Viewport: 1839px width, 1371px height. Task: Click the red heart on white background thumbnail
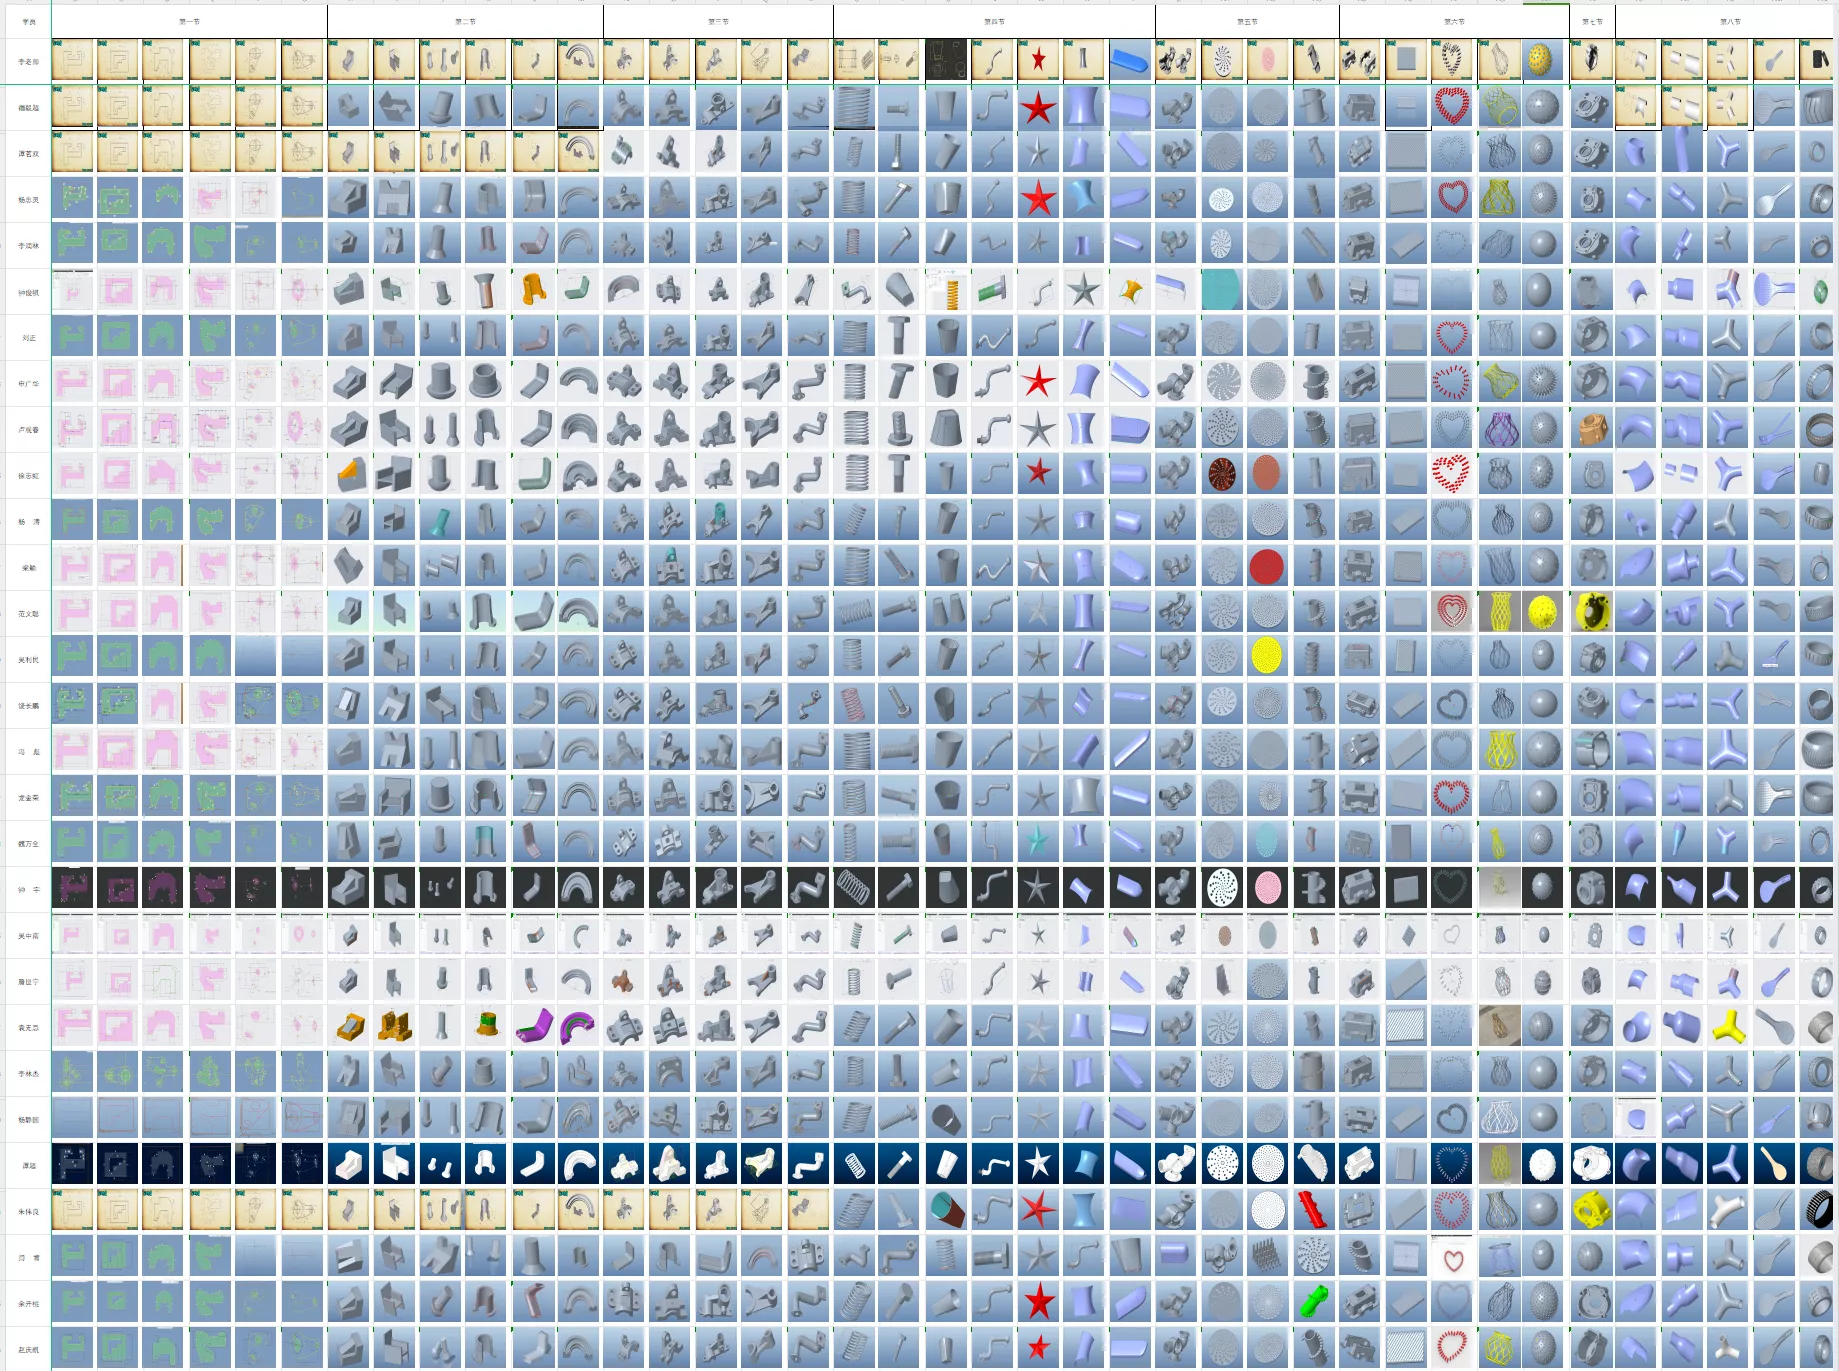(1452, 1256)
